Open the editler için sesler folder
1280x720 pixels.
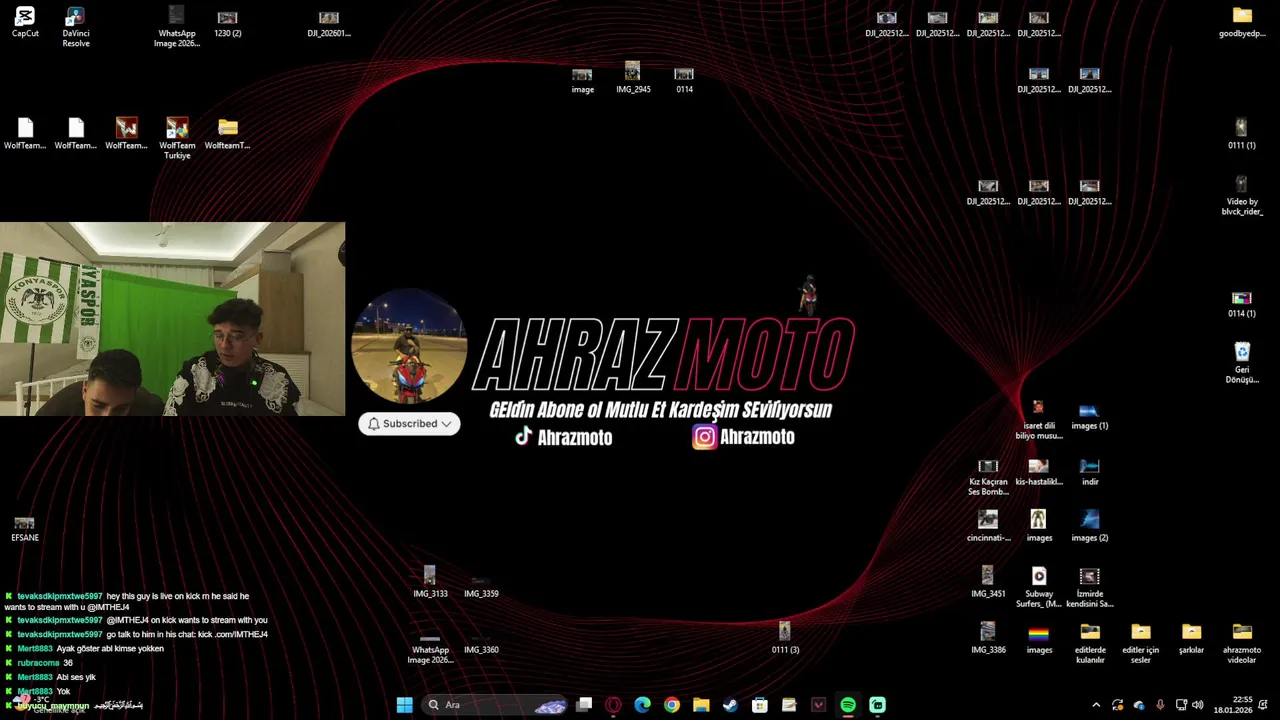pos(1141,644)
